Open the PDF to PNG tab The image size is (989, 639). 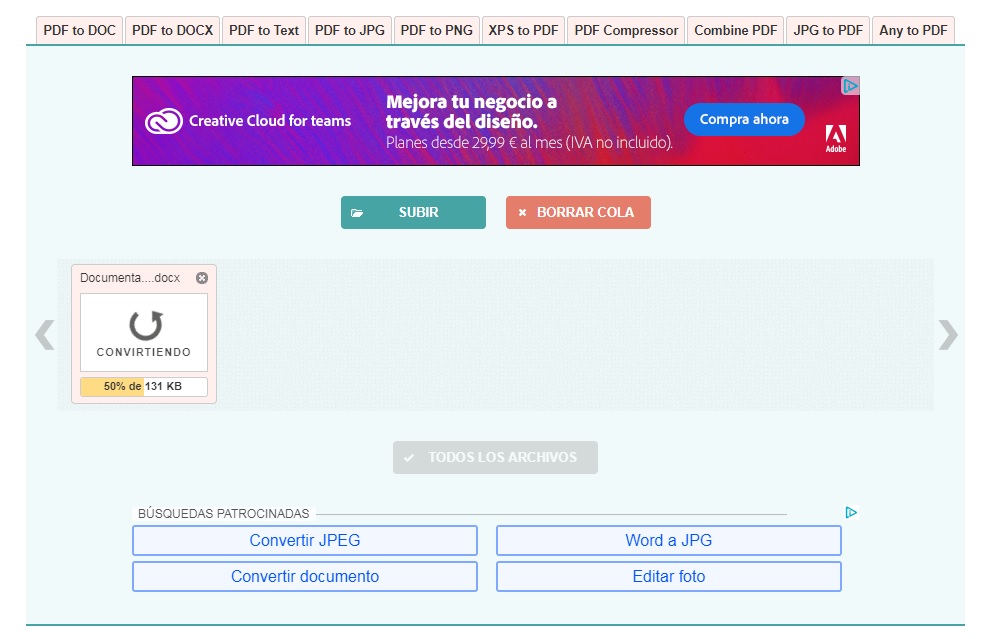click(x=436, y=30)
